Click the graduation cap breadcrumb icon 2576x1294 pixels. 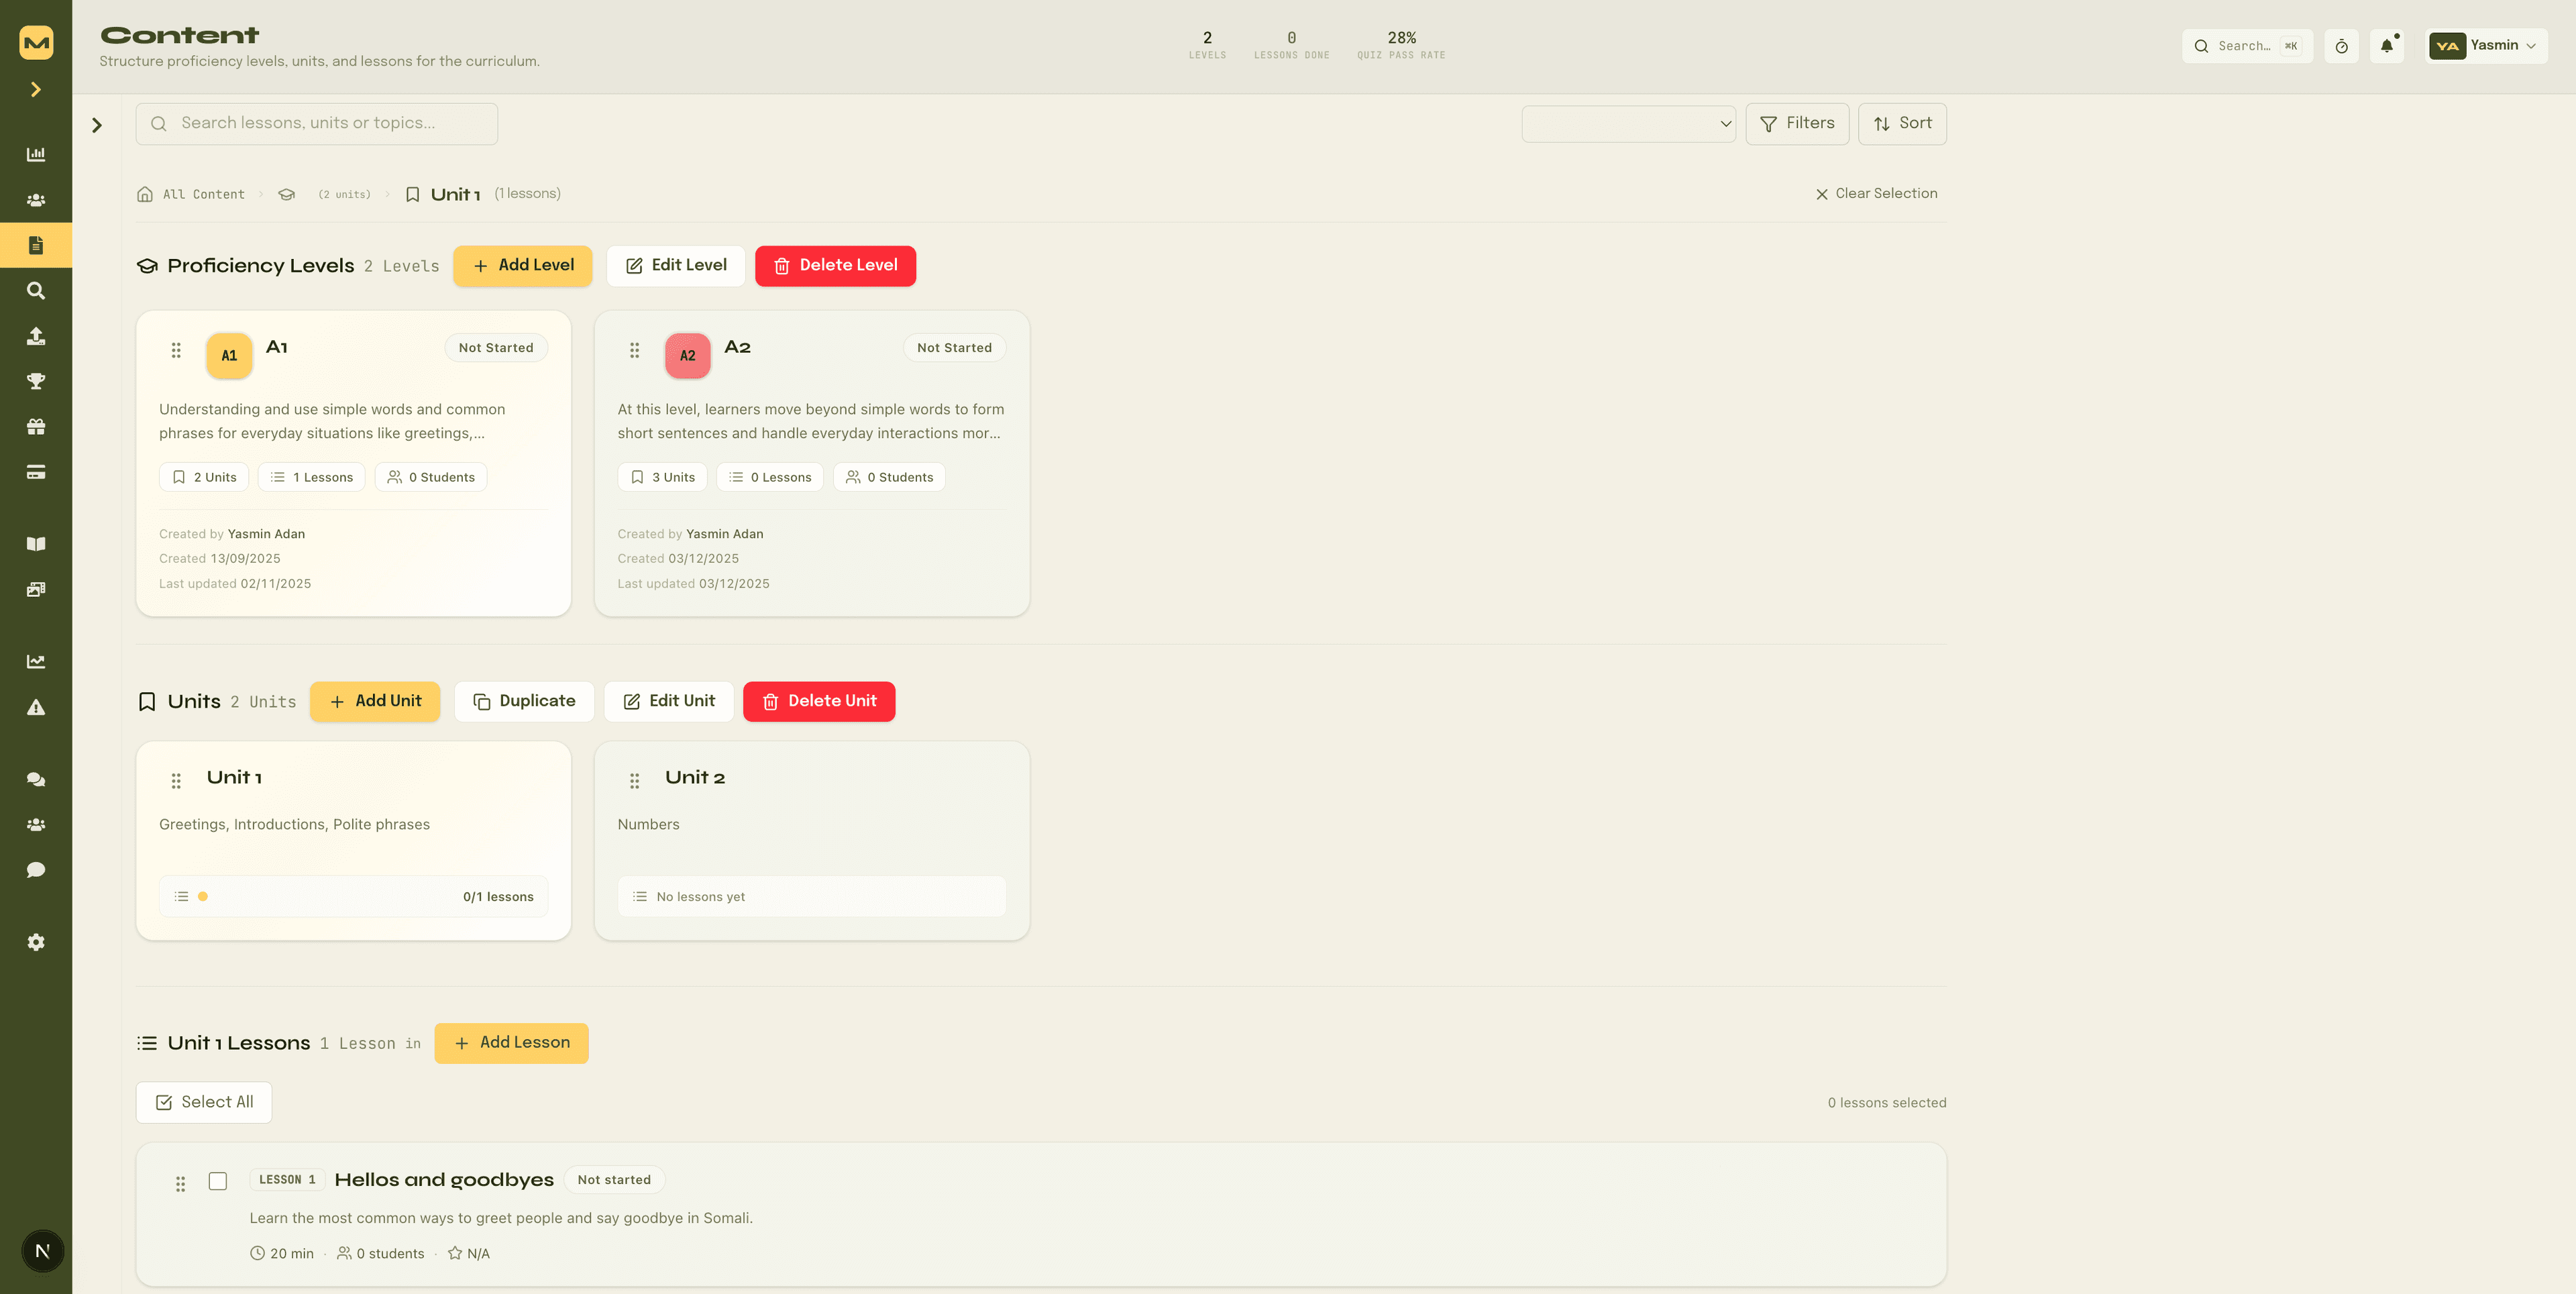(287, 194)
